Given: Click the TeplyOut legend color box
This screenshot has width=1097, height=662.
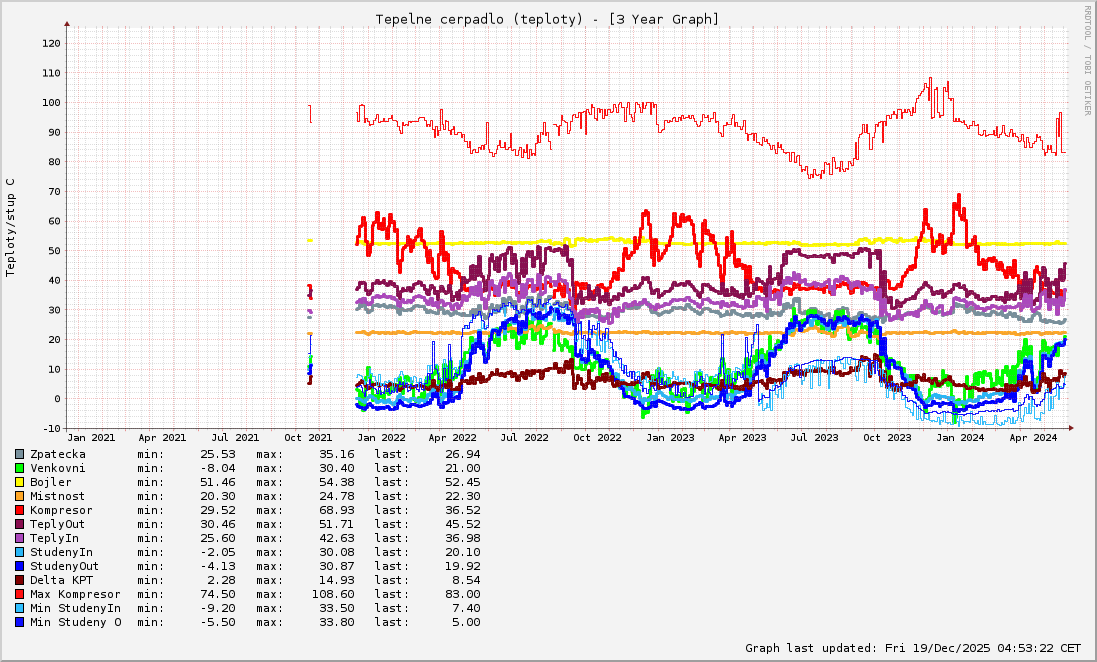Looking at the screenshot, I should [x=19, y=524].
